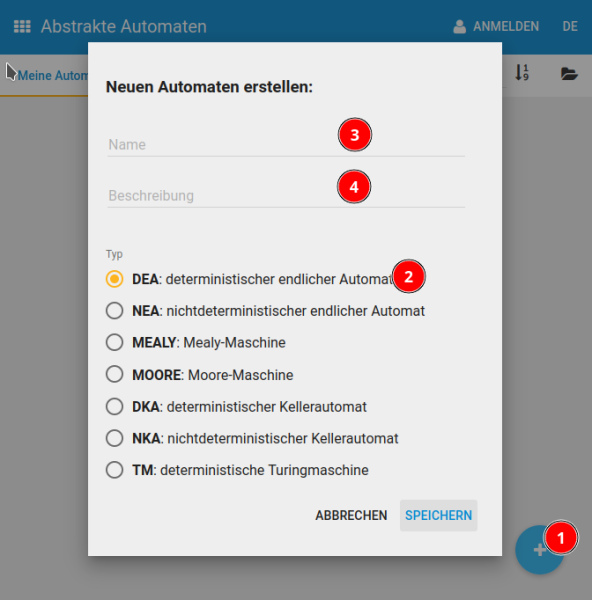This screenshot has width=592, height=600.
Task: Click SPEICHERN to save the automaton
Action: point(439,515)
